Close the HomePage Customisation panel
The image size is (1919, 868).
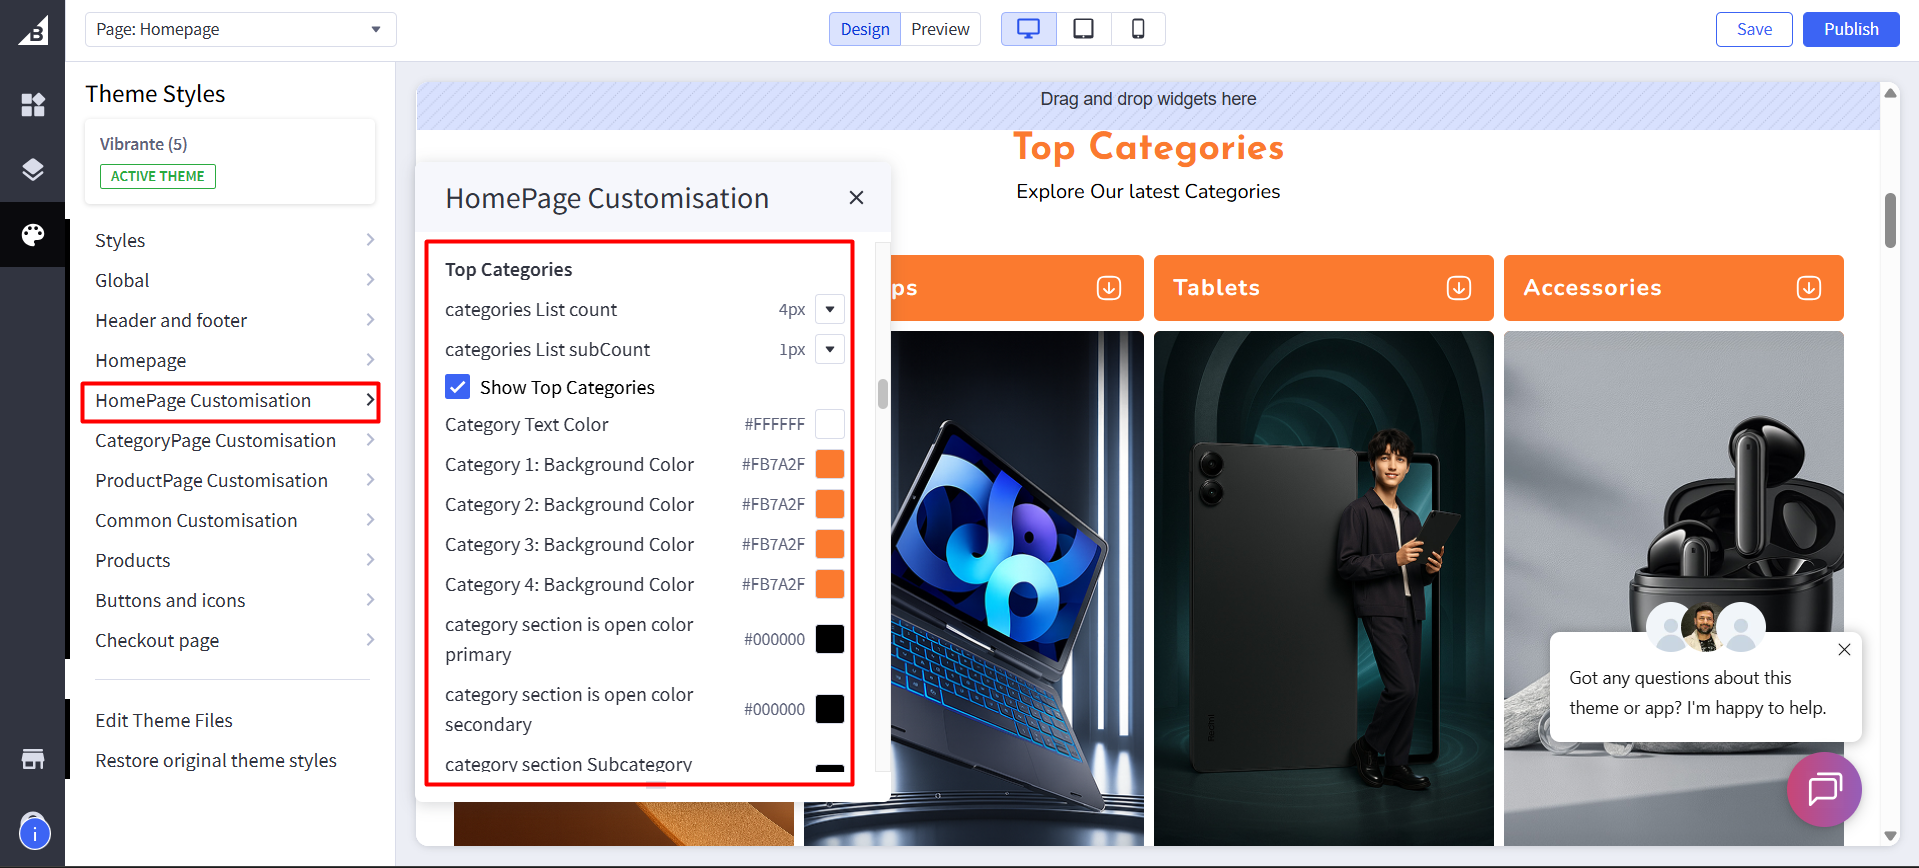(856, 198)
